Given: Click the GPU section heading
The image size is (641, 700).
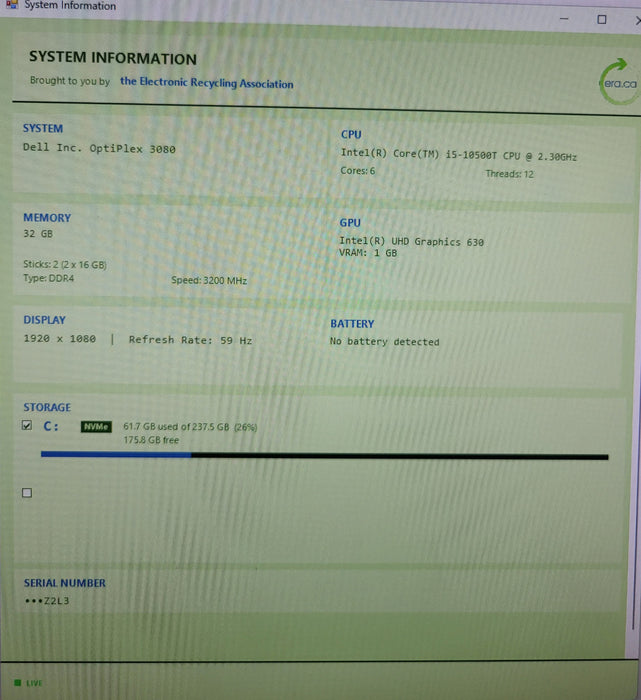Looking at the screenshot, I should pyautogui.click(x=350, y=223).
